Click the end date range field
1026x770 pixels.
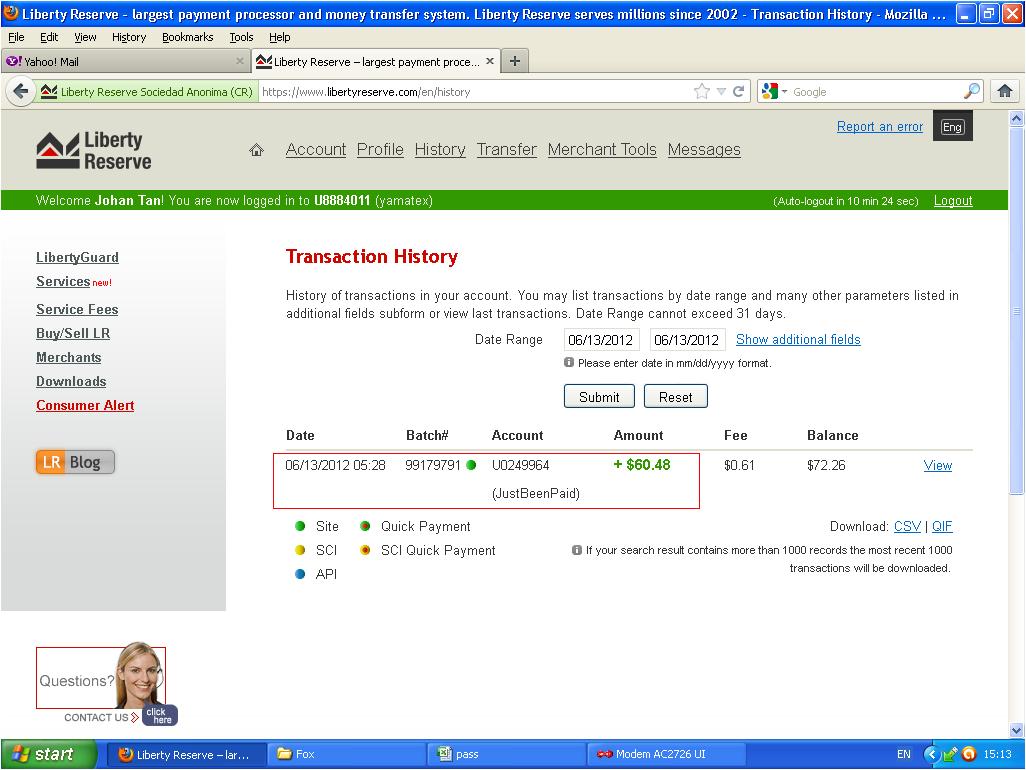click(687, 340)
